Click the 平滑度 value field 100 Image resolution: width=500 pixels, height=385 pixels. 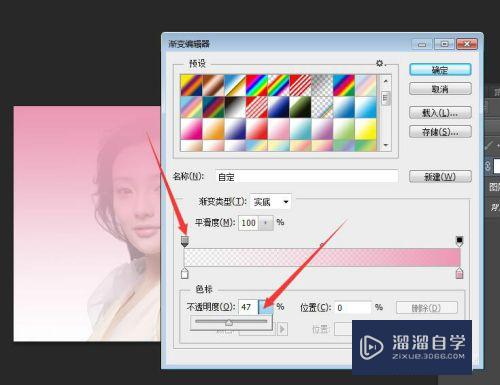coord(249,223)
